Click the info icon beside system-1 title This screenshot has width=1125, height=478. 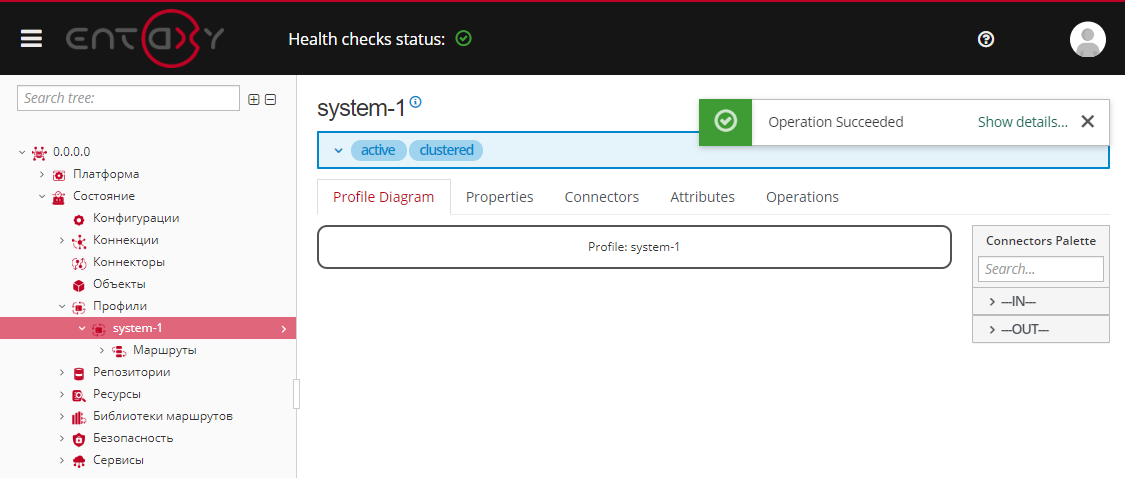point(416,102)
